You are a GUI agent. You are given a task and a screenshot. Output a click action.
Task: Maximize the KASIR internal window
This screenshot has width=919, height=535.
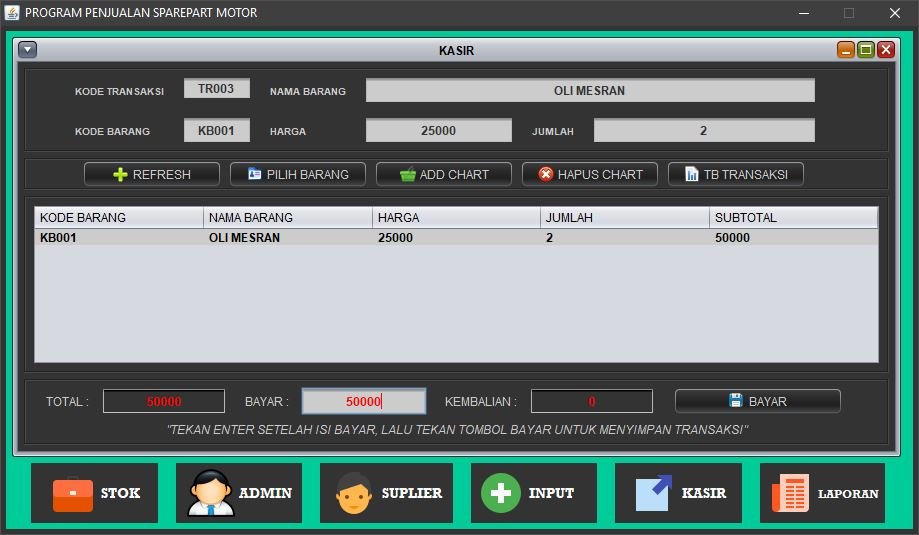[866, 50]
